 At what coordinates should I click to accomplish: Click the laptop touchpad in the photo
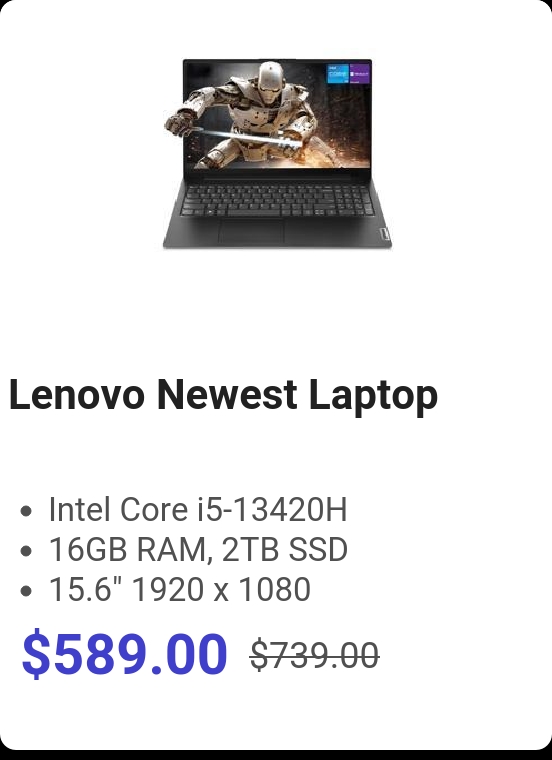[251, 231]
